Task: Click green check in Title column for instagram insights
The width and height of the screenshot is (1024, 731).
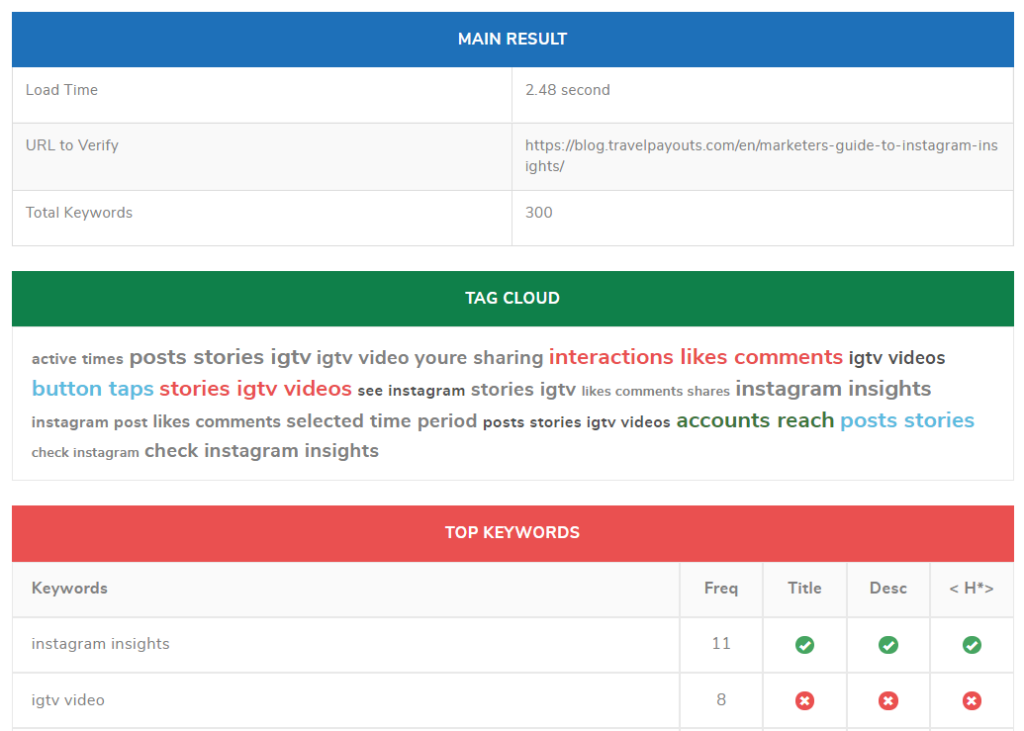Action: (x=804, y=645)
